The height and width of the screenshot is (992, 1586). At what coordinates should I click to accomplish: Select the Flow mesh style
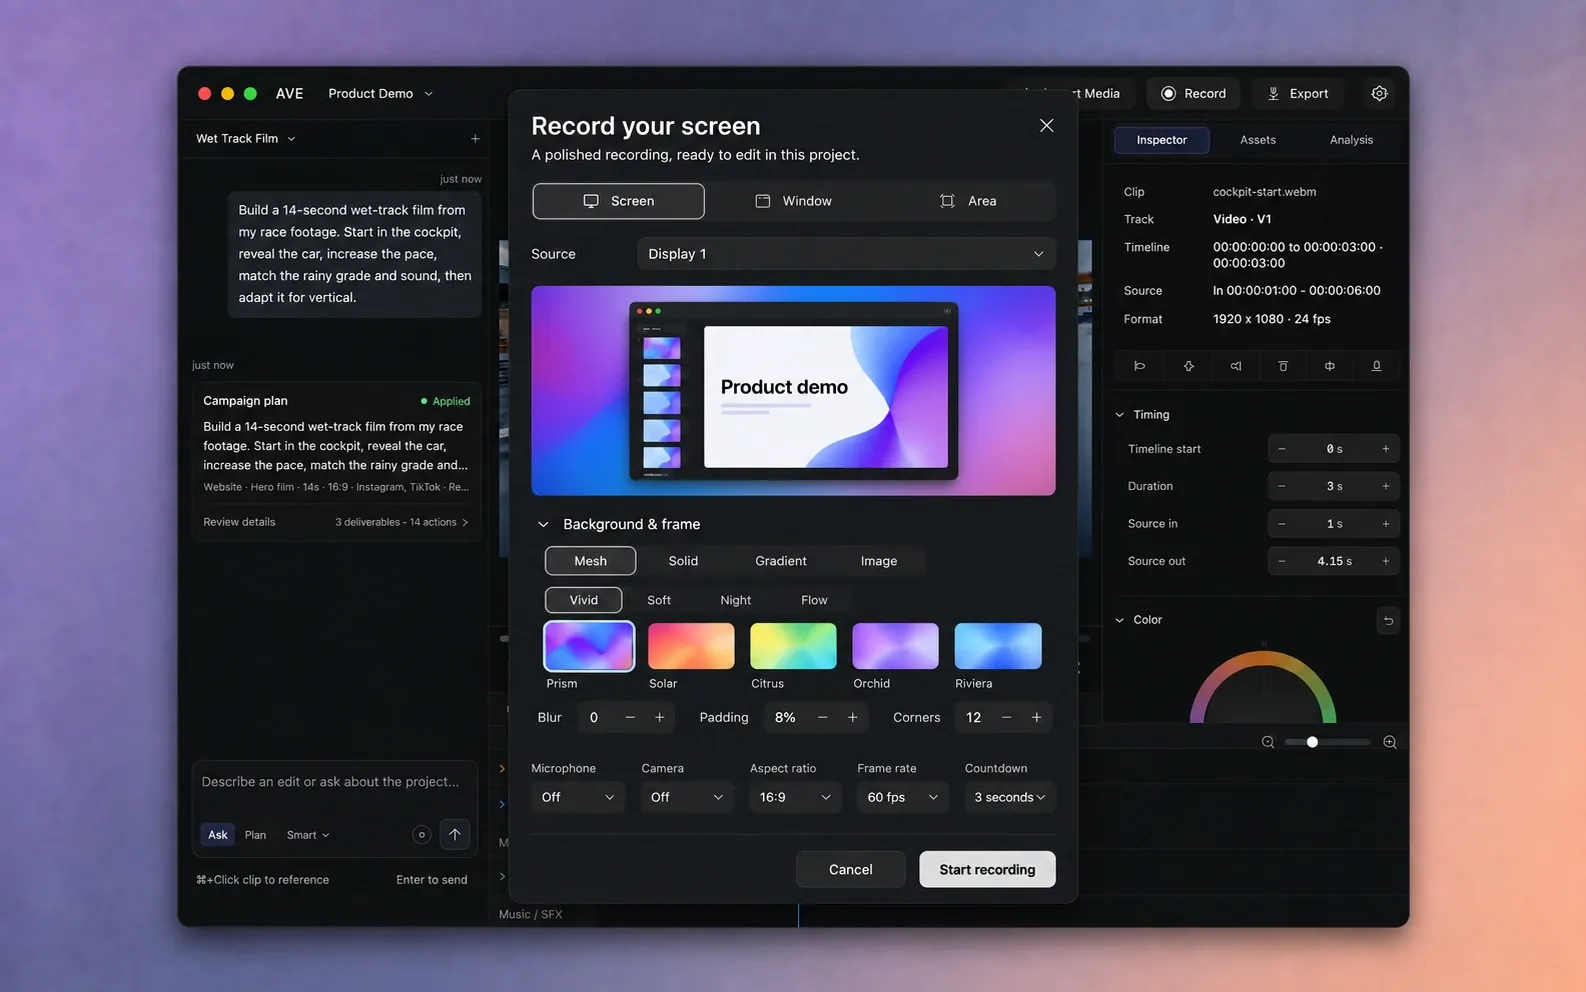tap(814, 600)
